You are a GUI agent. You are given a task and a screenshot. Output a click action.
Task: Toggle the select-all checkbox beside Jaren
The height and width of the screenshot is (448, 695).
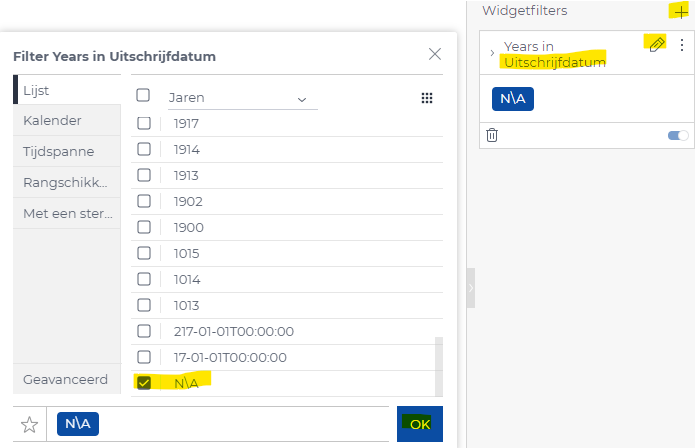tap(144, 95)
